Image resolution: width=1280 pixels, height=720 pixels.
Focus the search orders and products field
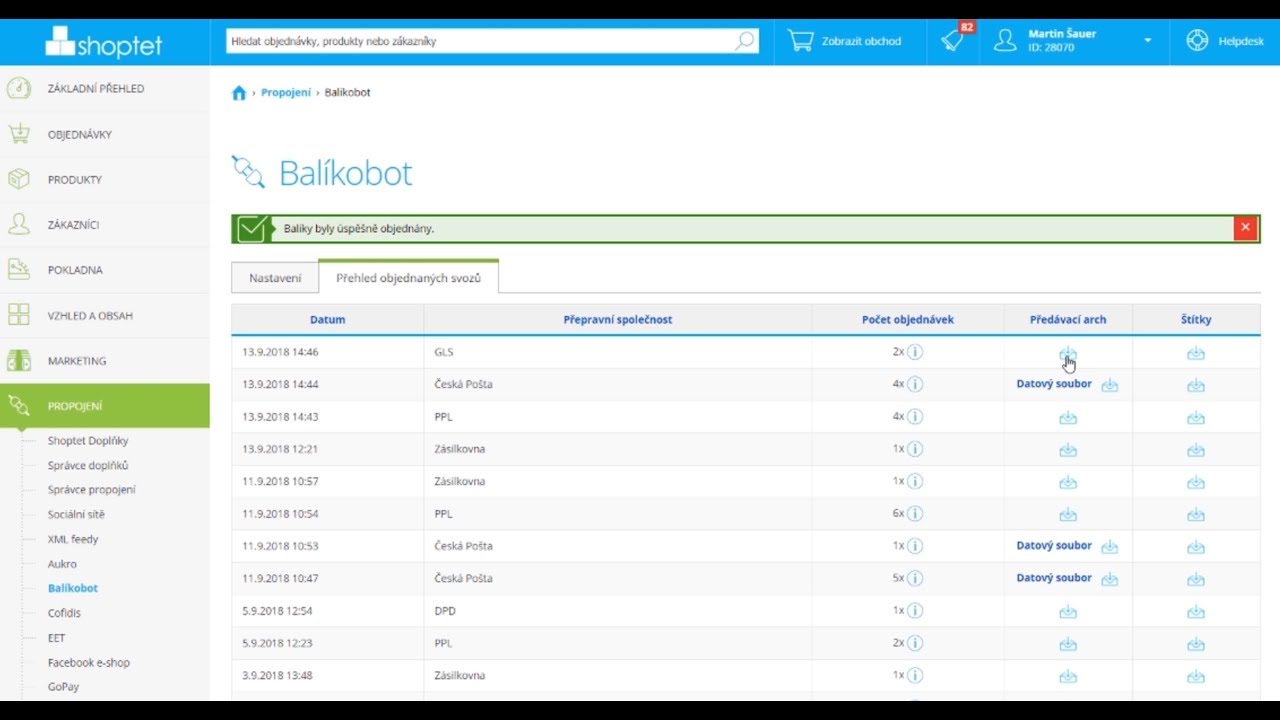tap(480, 41)
